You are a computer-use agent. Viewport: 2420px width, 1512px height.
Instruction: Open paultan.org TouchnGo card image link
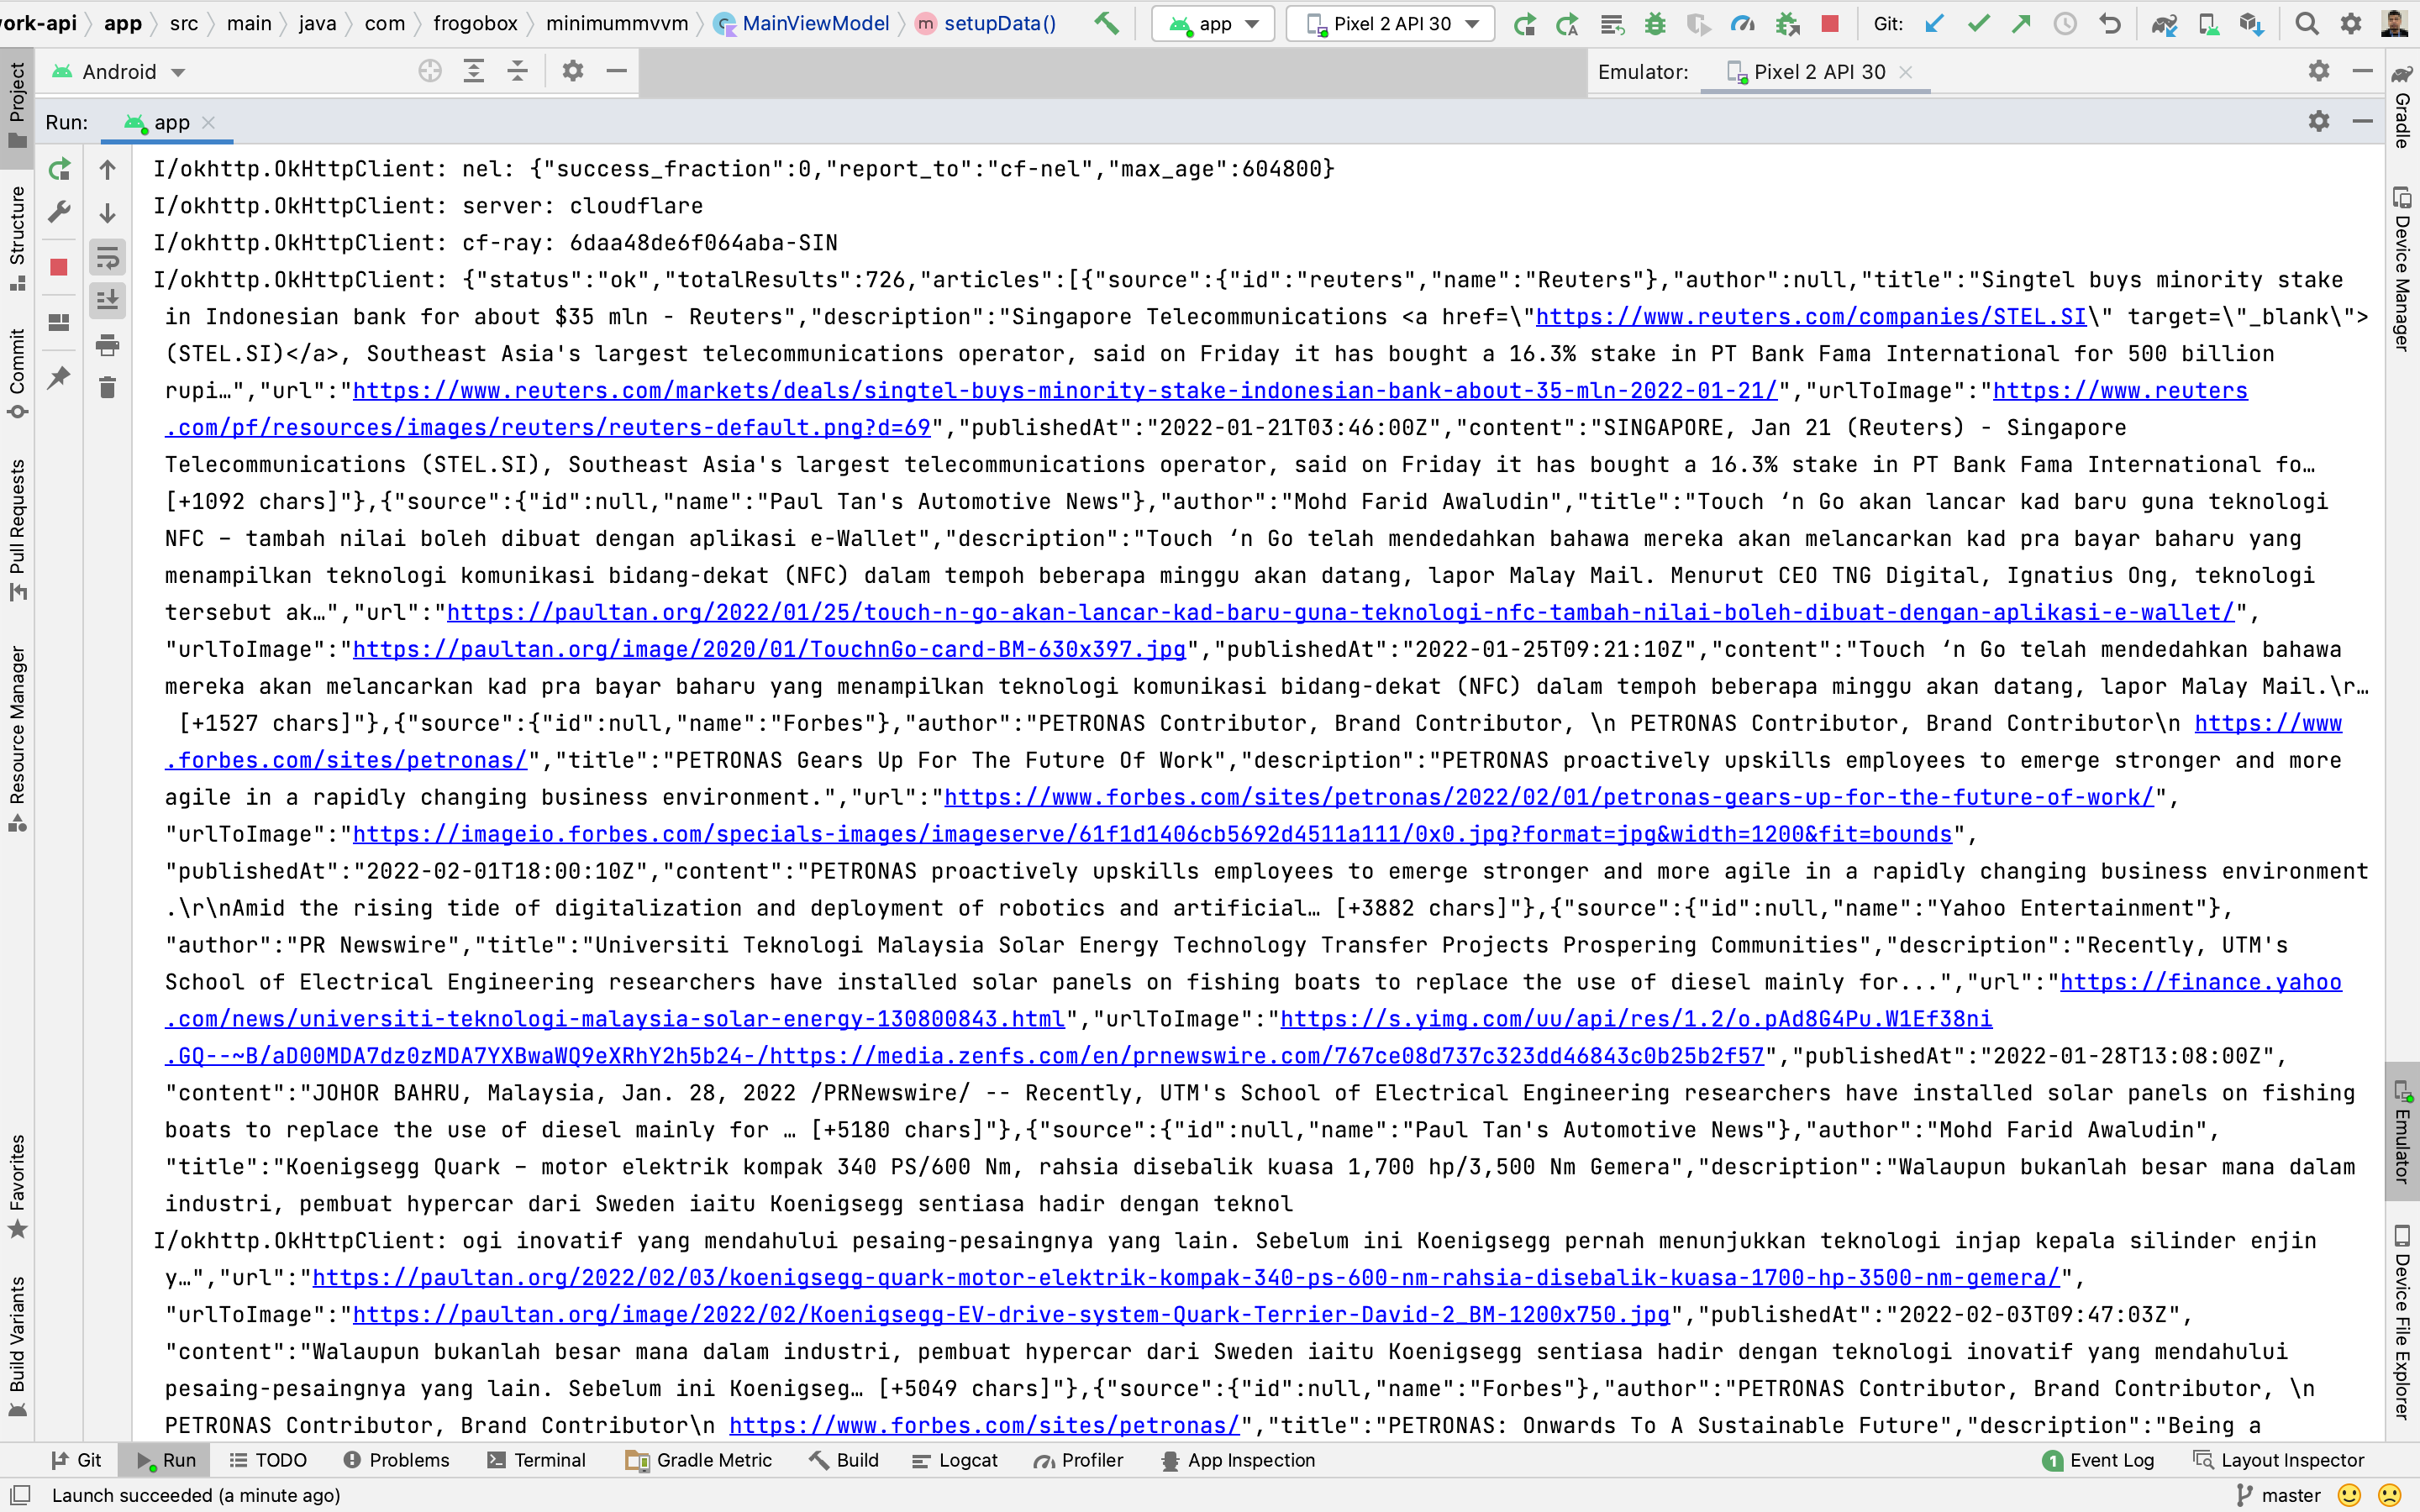pyautogui.click(x=768, y=650)
